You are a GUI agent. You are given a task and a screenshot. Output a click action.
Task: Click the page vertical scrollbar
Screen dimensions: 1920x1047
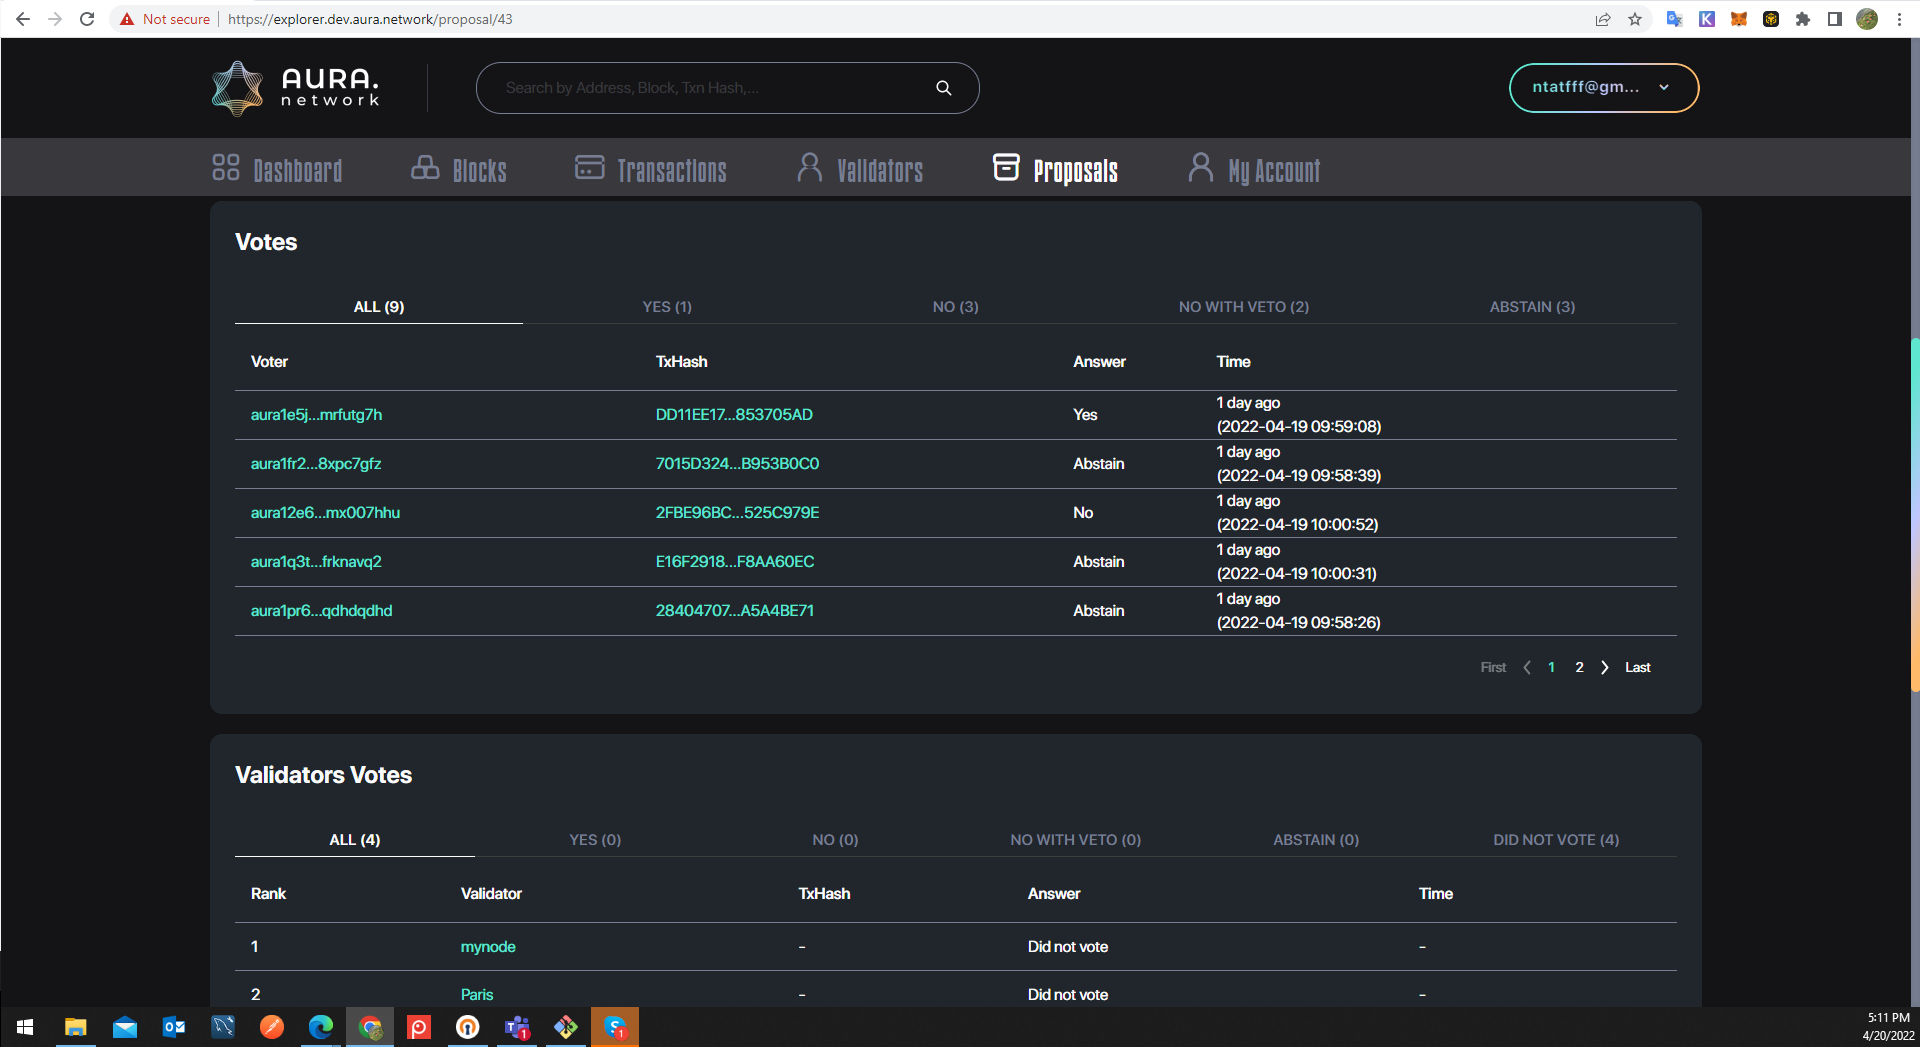point(1914,515)
